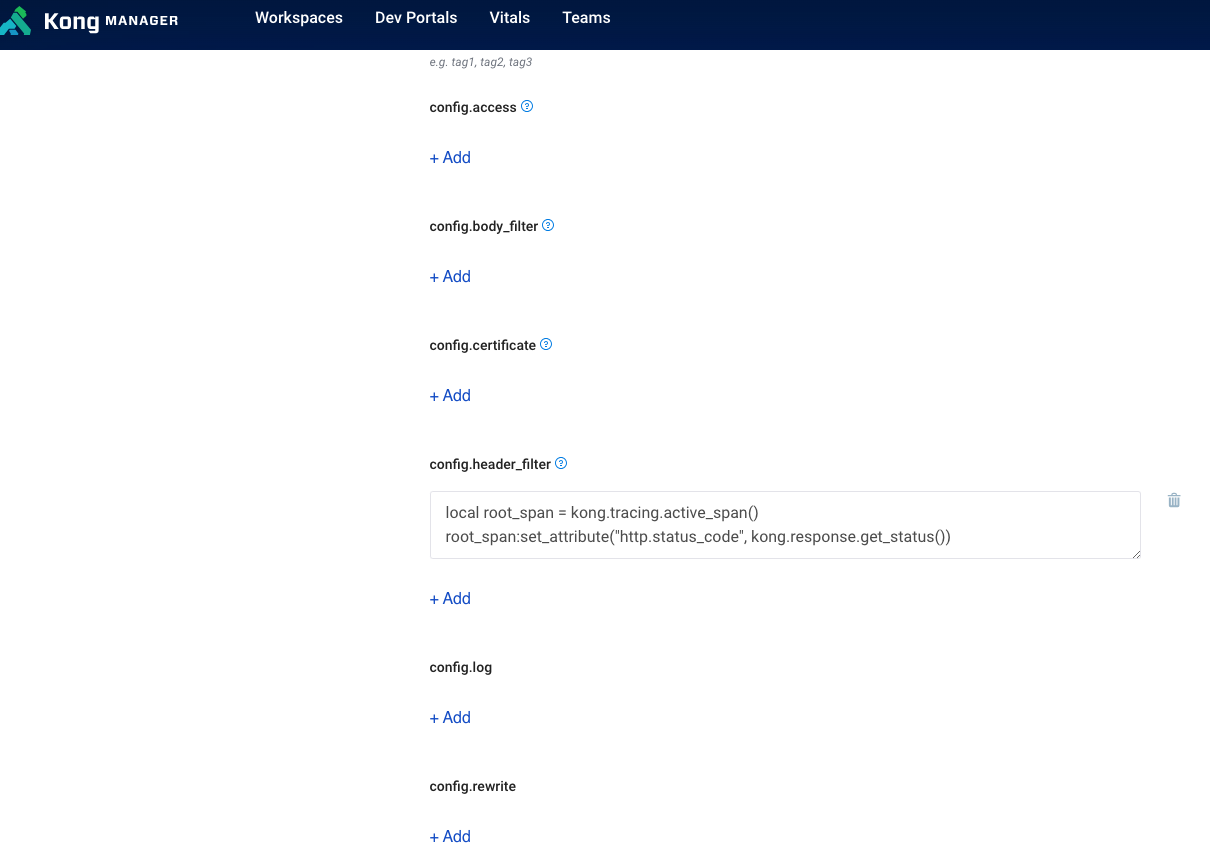
Task: Open the help tooltip for config.header_filter
Action: pos(561,463)
